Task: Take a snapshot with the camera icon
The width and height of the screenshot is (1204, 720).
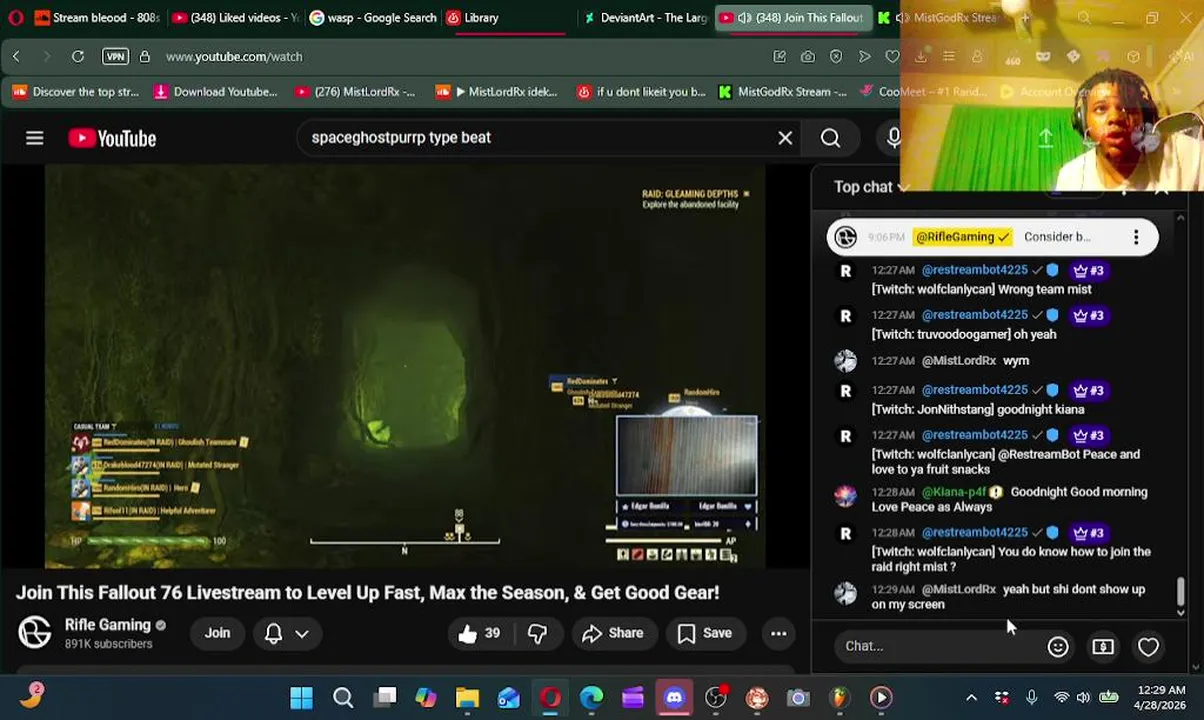Action: pos(807,57)
